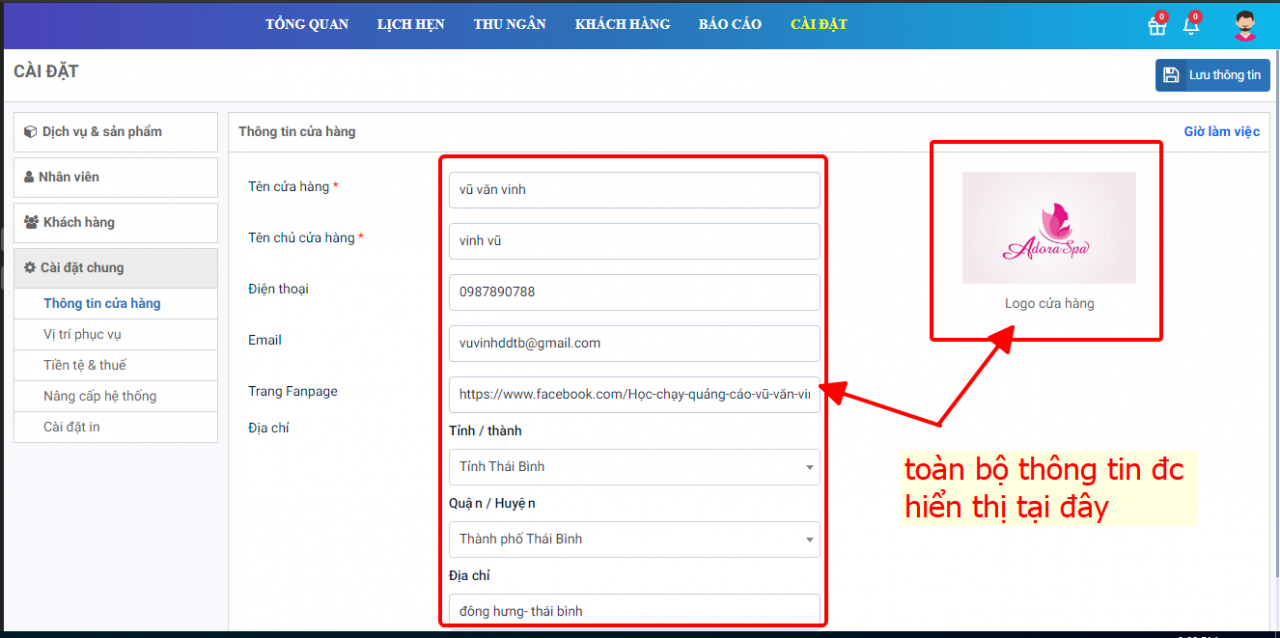Click the Giờ làm việc link
1280x638 pixels.
[x=1221, y=132]
